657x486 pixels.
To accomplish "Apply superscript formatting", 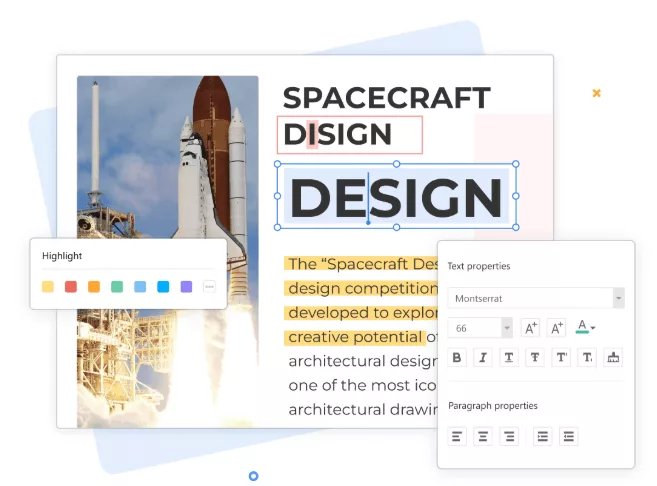I will (561, 357).
